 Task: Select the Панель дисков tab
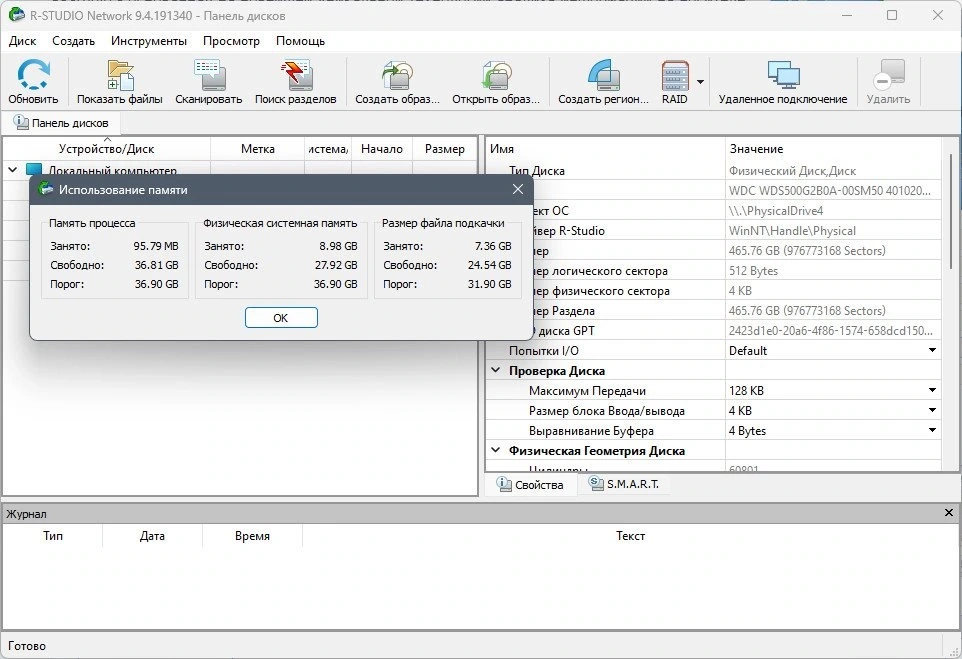coord(61,123)
